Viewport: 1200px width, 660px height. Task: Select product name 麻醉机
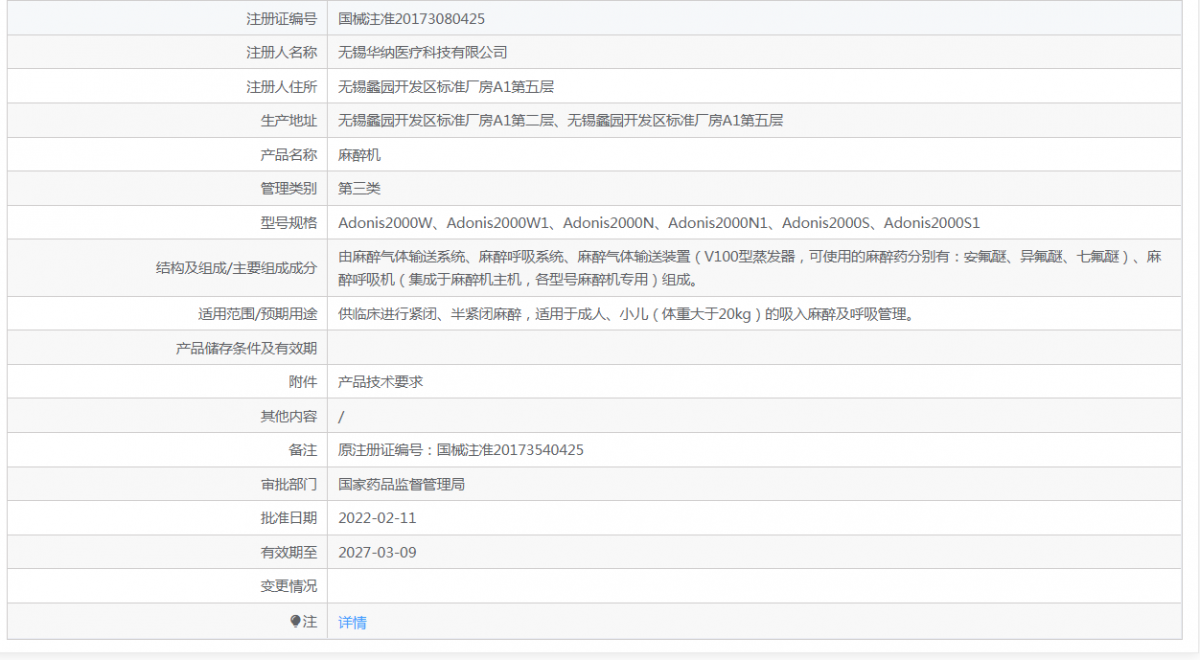[x=359, y=155]
